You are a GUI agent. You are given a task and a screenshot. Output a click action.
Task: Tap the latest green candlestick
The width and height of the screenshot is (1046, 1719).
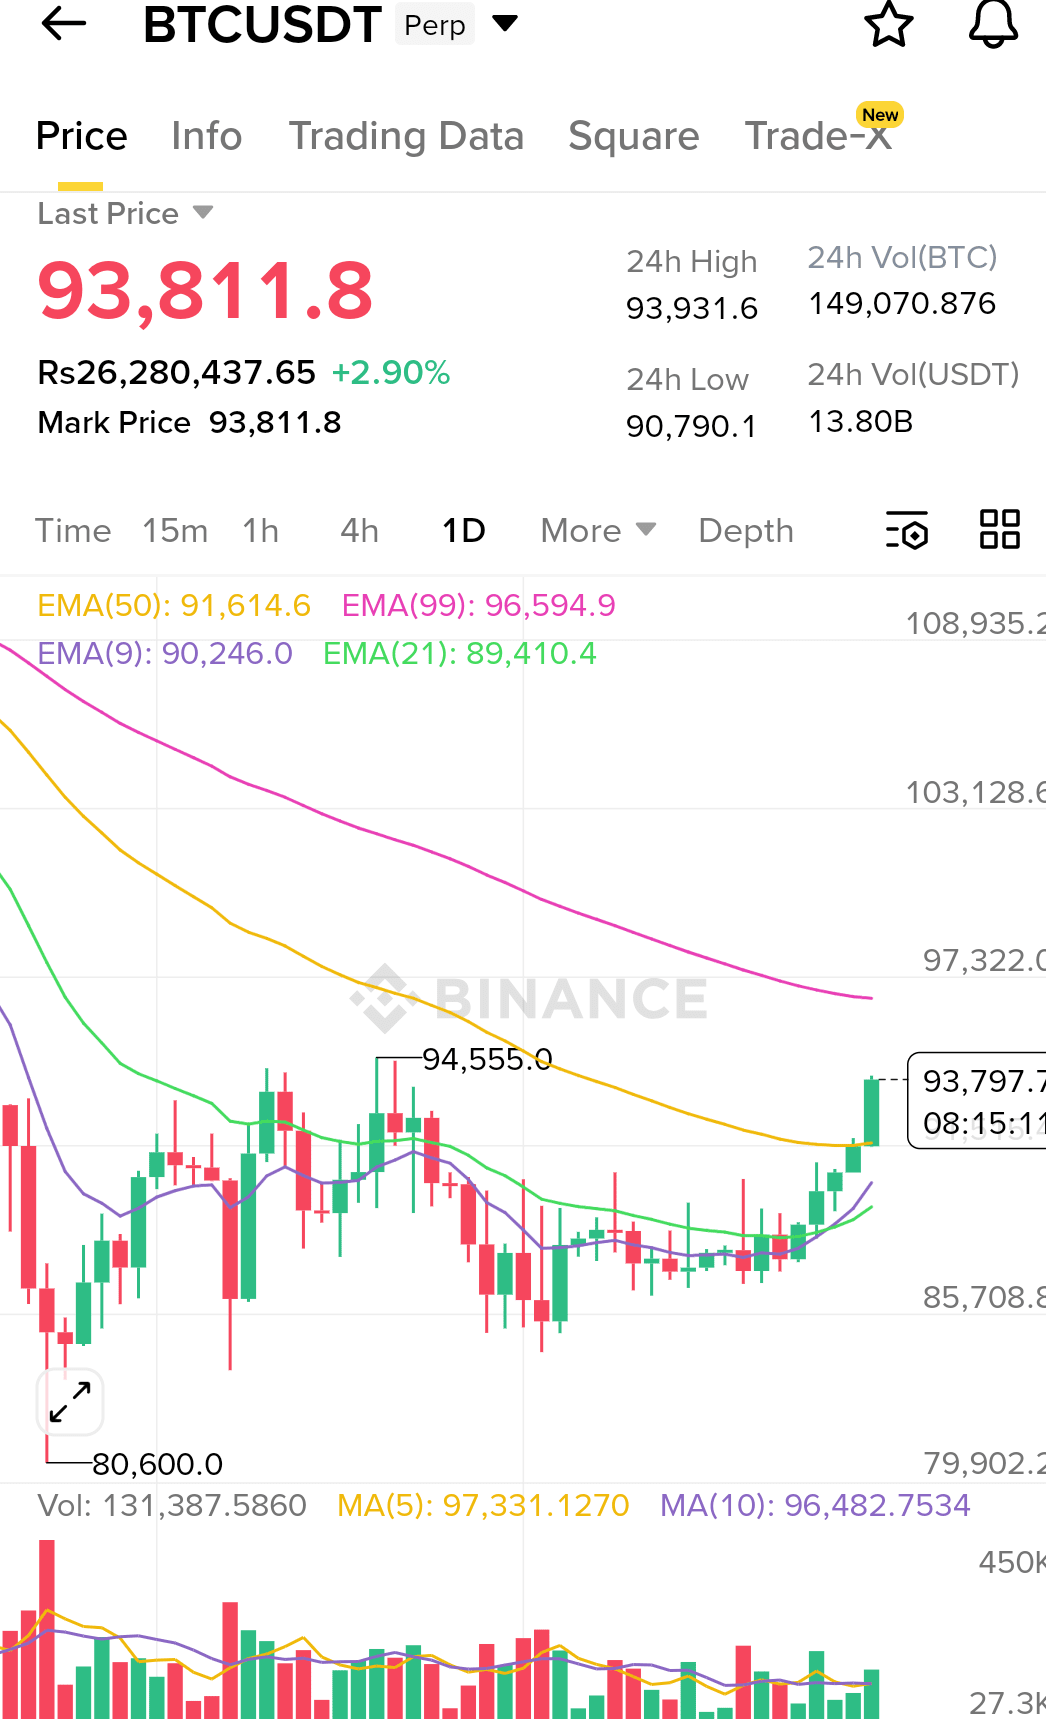click(872, 1110)
